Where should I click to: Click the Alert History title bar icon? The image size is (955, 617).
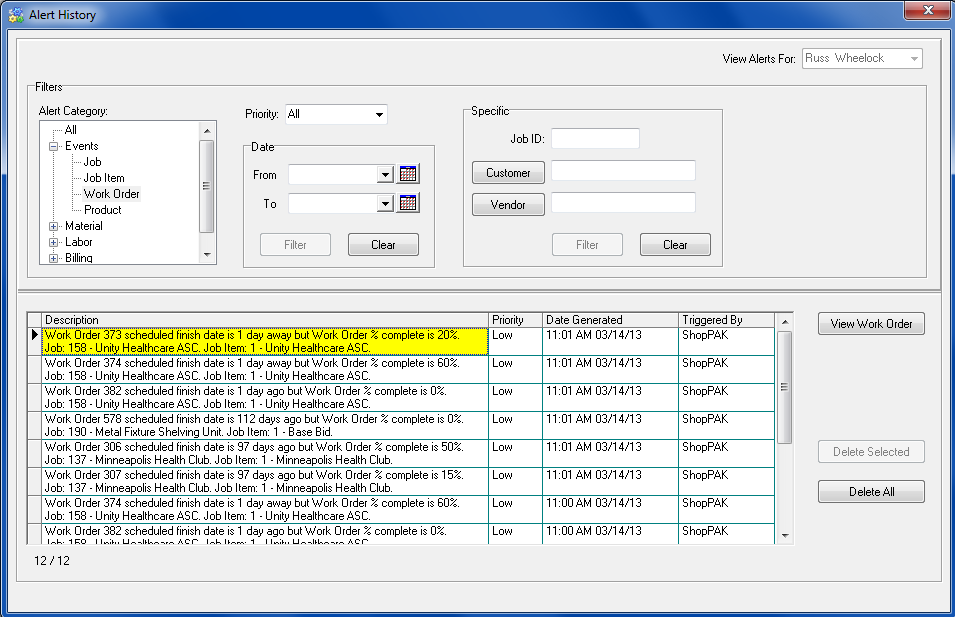coord(14,15)
